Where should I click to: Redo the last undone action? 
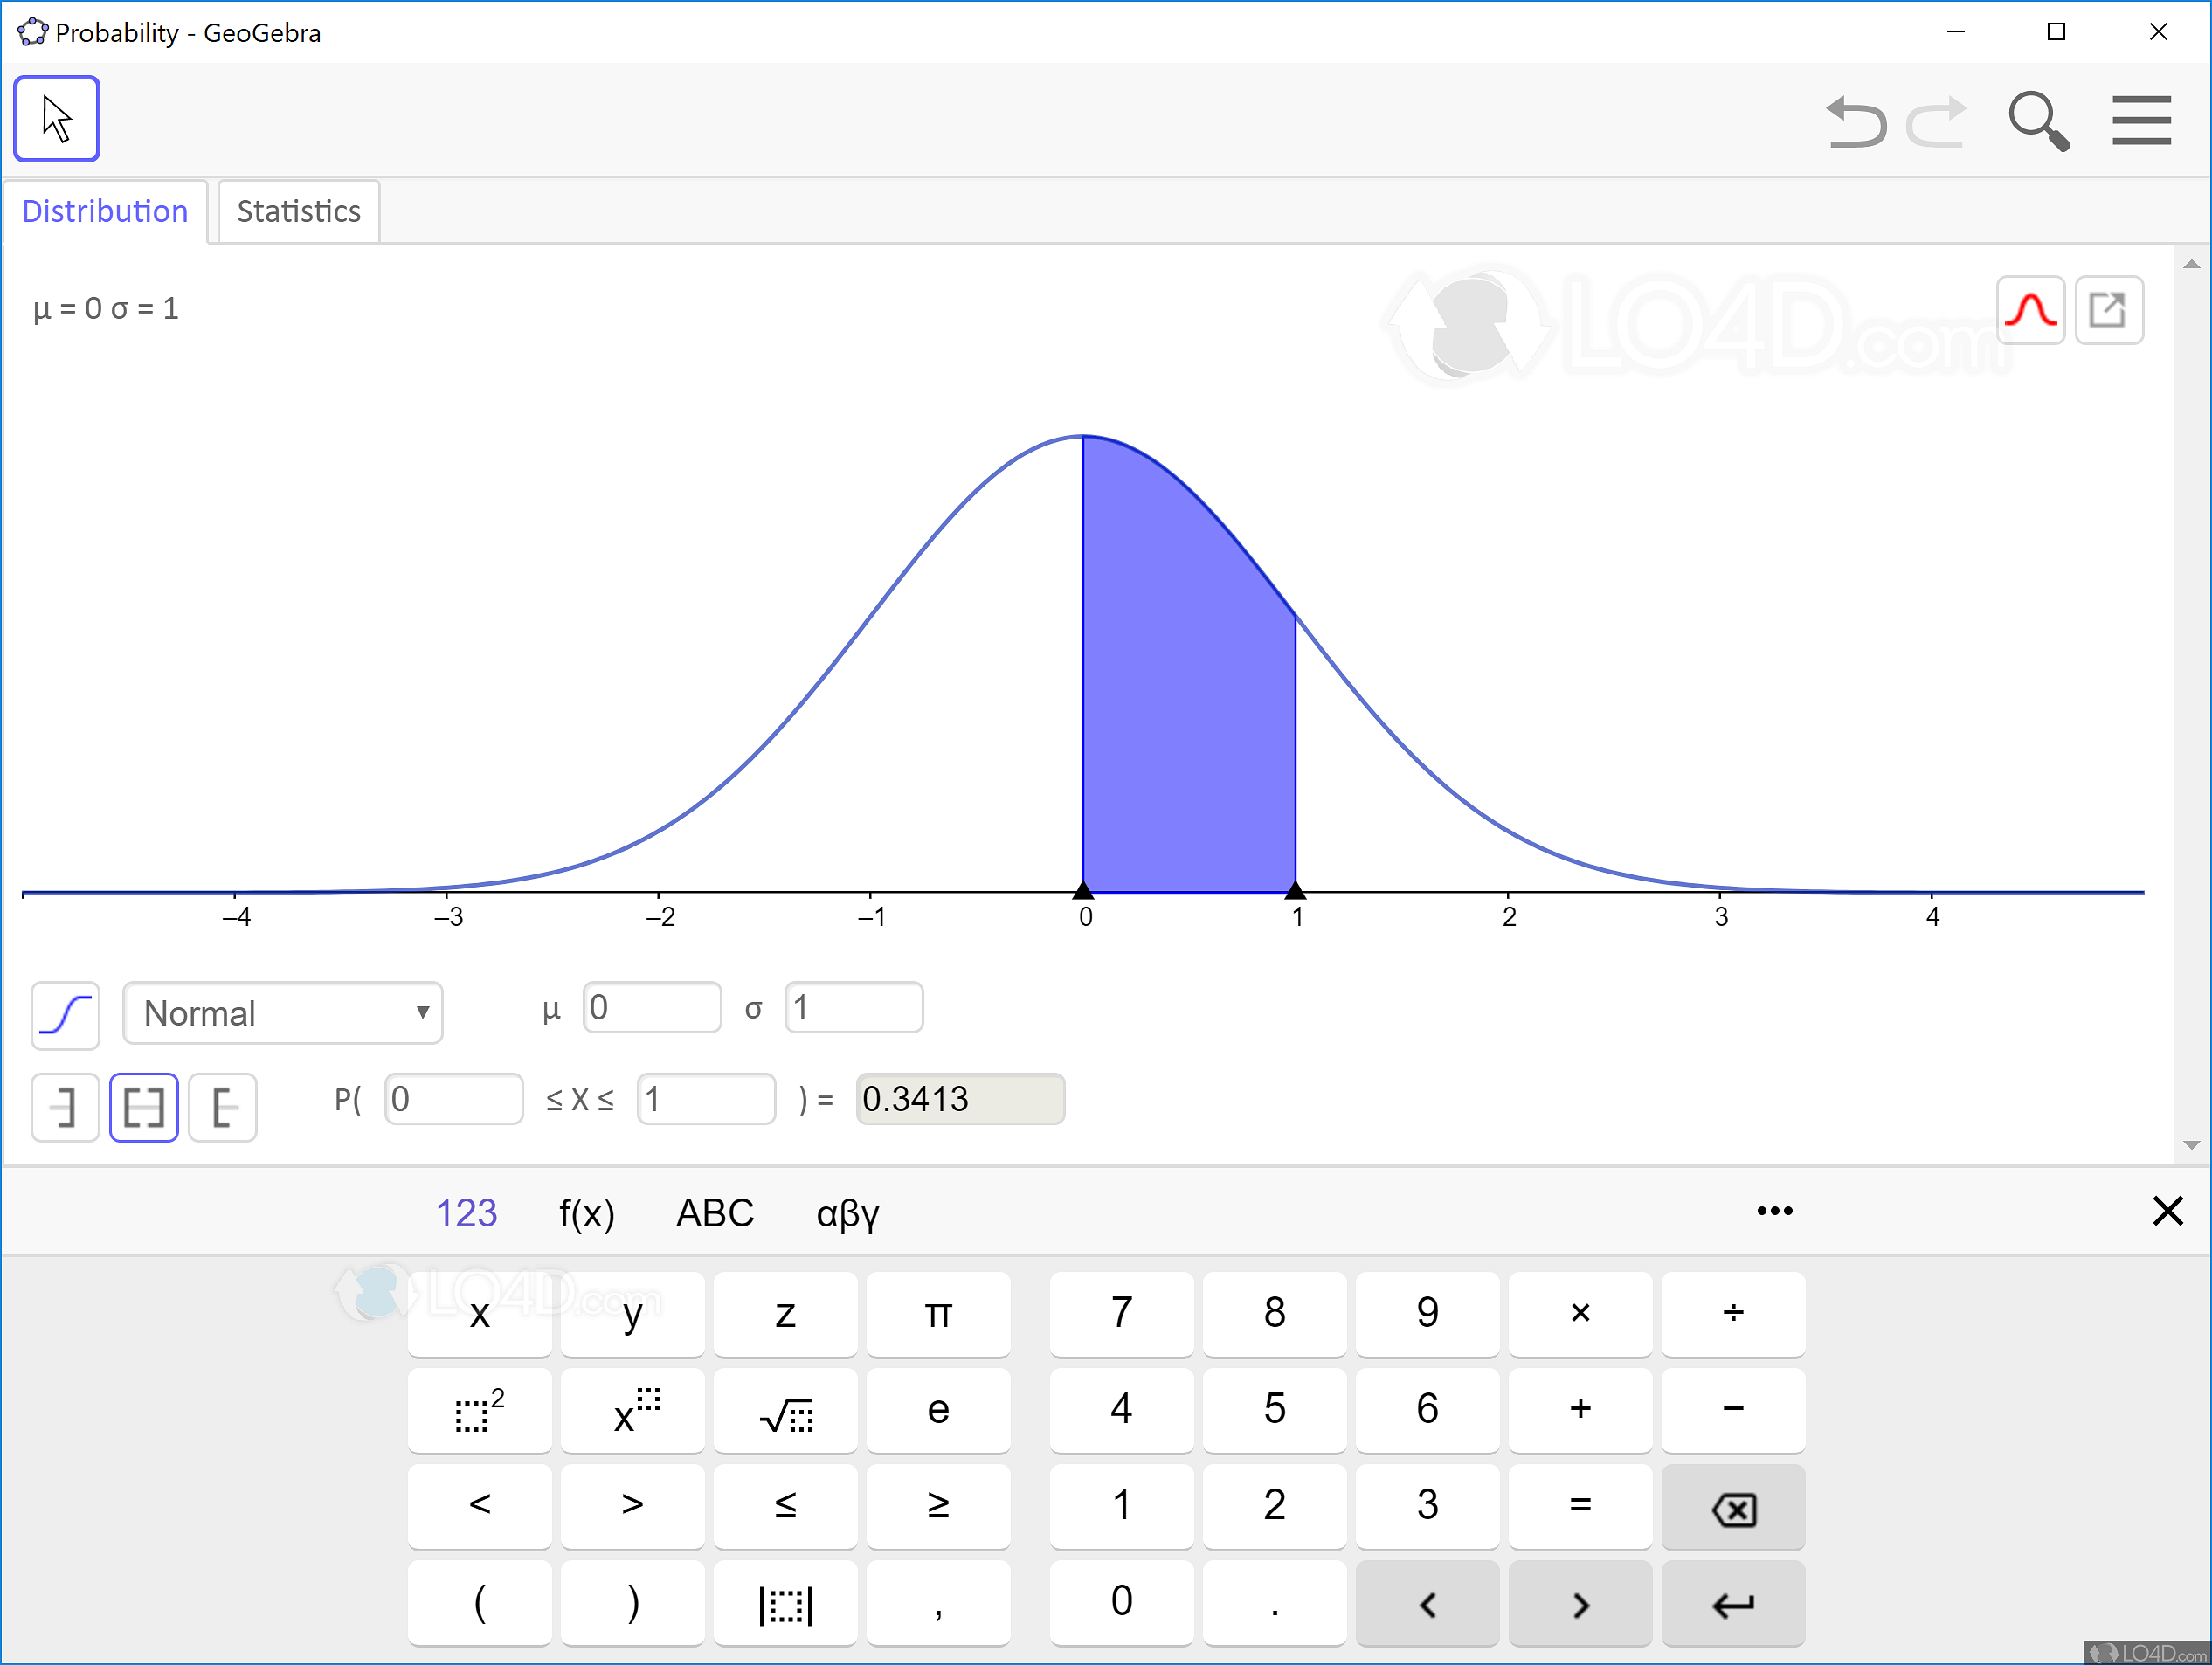tap(1938, 120)
